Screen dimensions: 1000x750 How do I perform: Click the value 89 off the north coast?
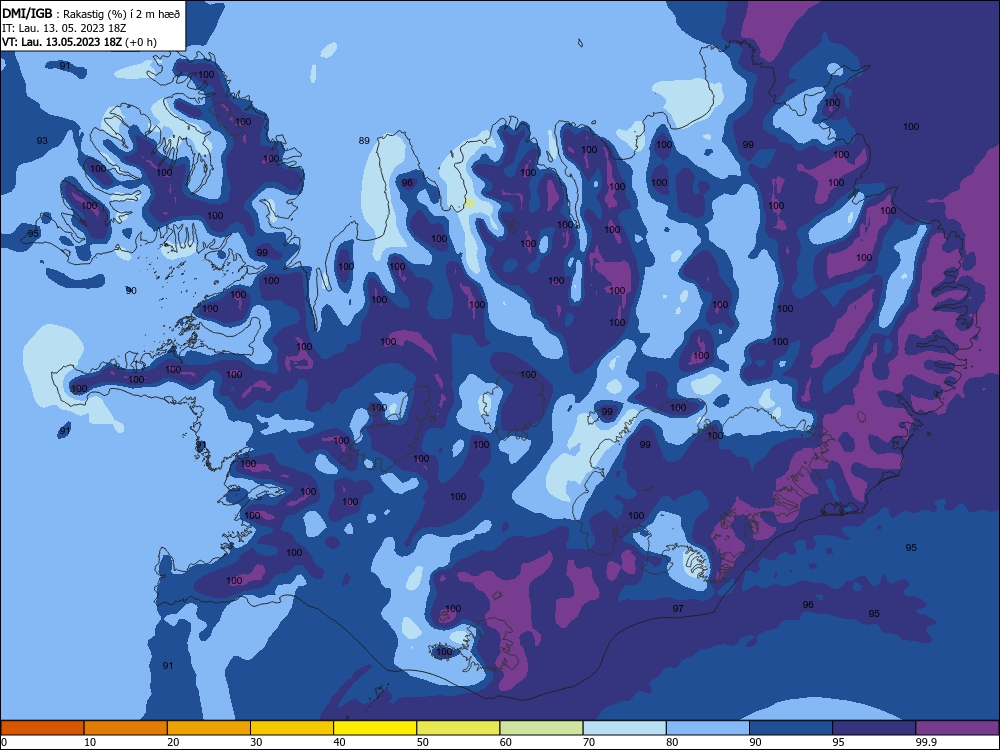point(364,140)
